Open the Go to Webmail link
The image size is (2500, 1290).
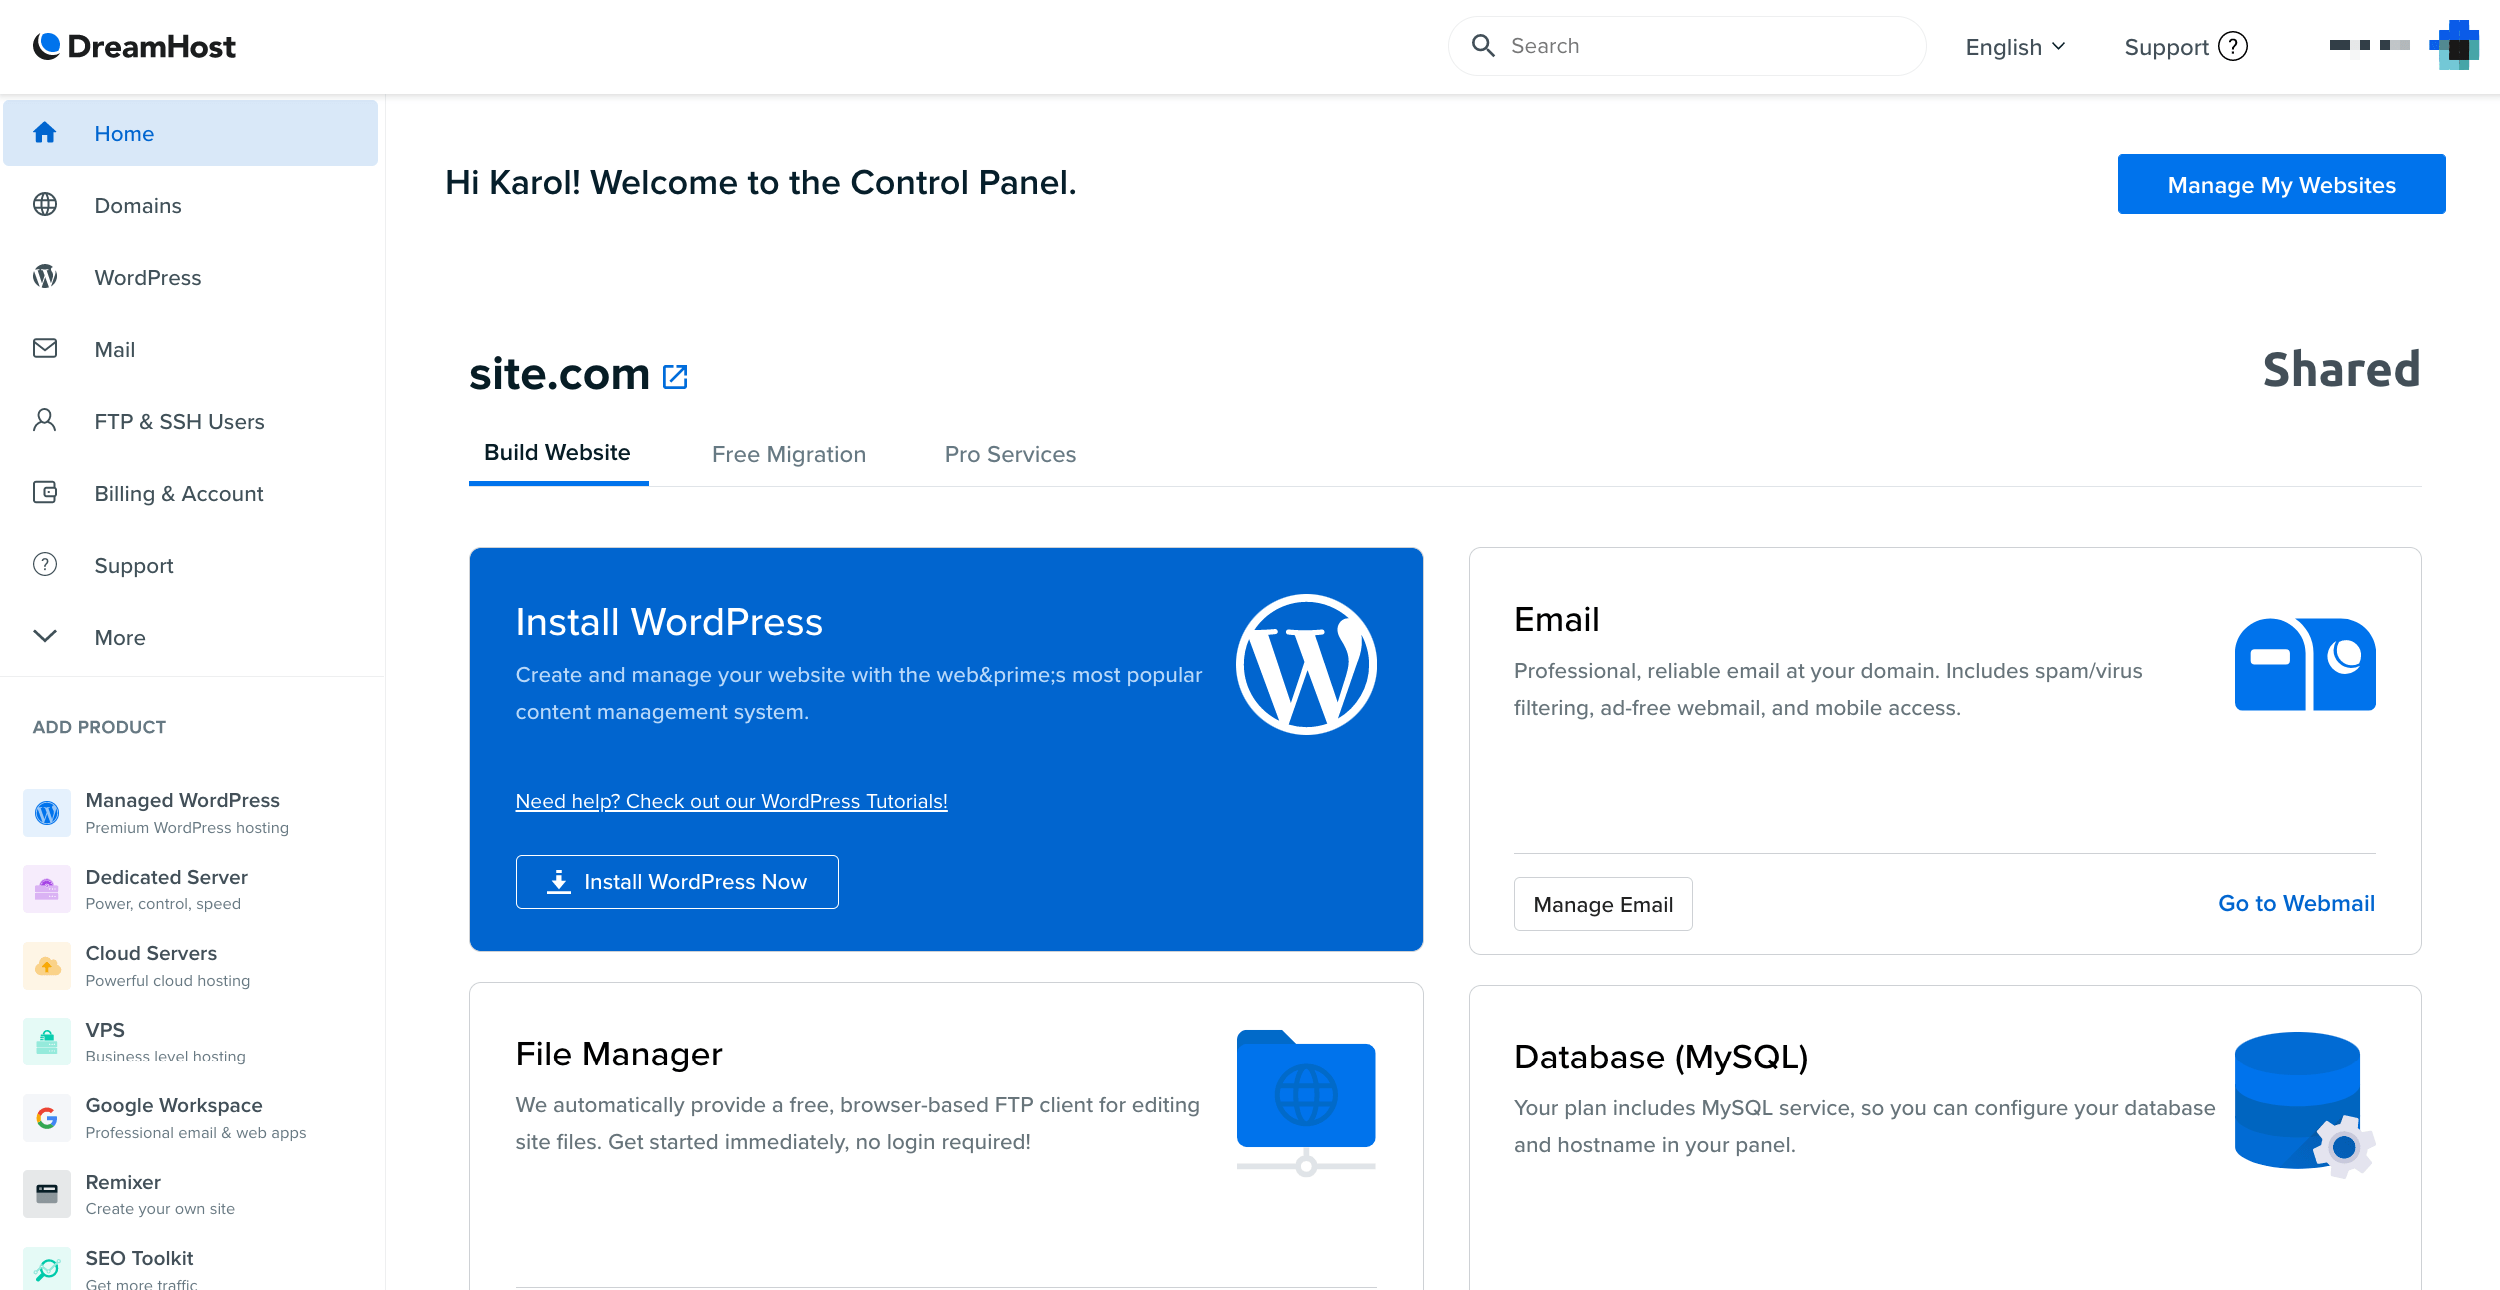2296,903
